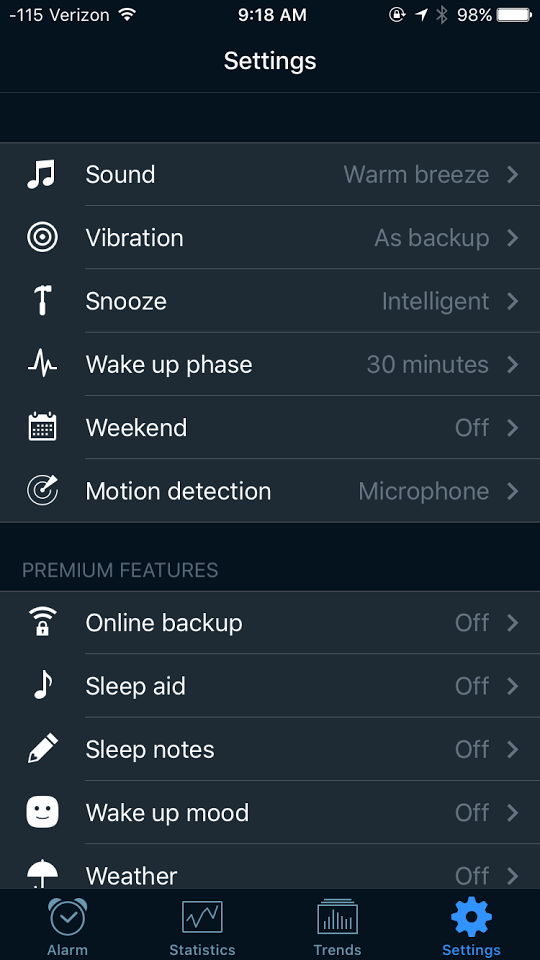The height and width of the screenshot is (960, 540).
Task: Open Weekend setting showing Off
Action: point(270,427)
